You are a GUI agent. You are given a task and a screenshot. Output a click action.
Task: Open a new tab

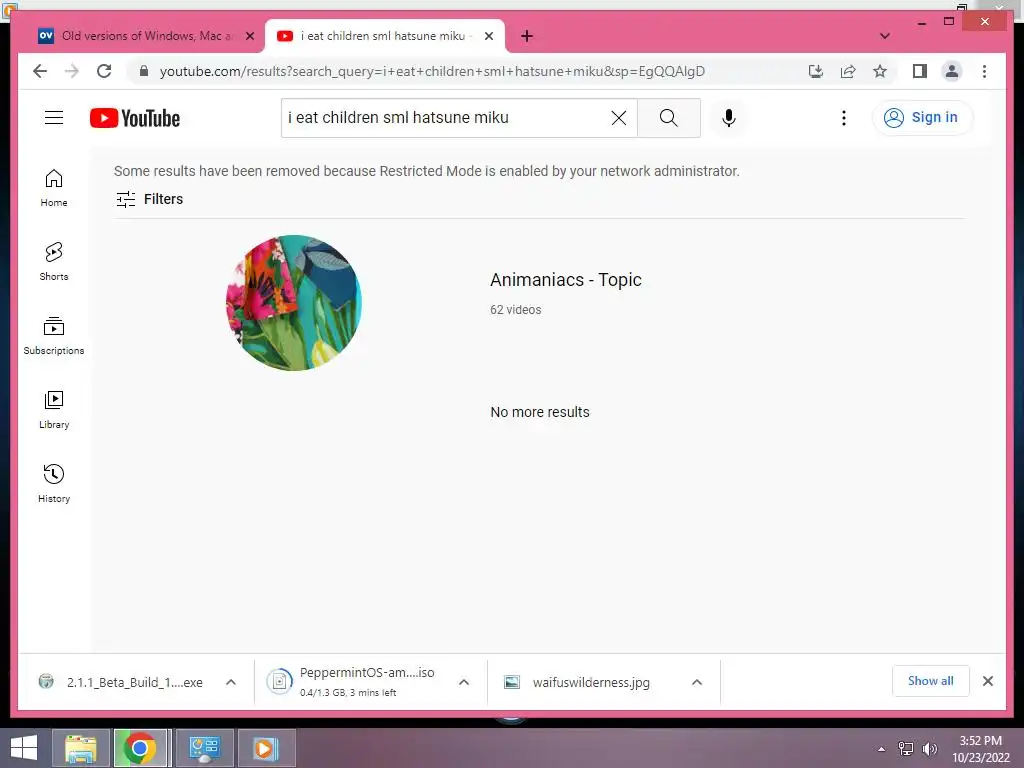[x=527, y=36]
